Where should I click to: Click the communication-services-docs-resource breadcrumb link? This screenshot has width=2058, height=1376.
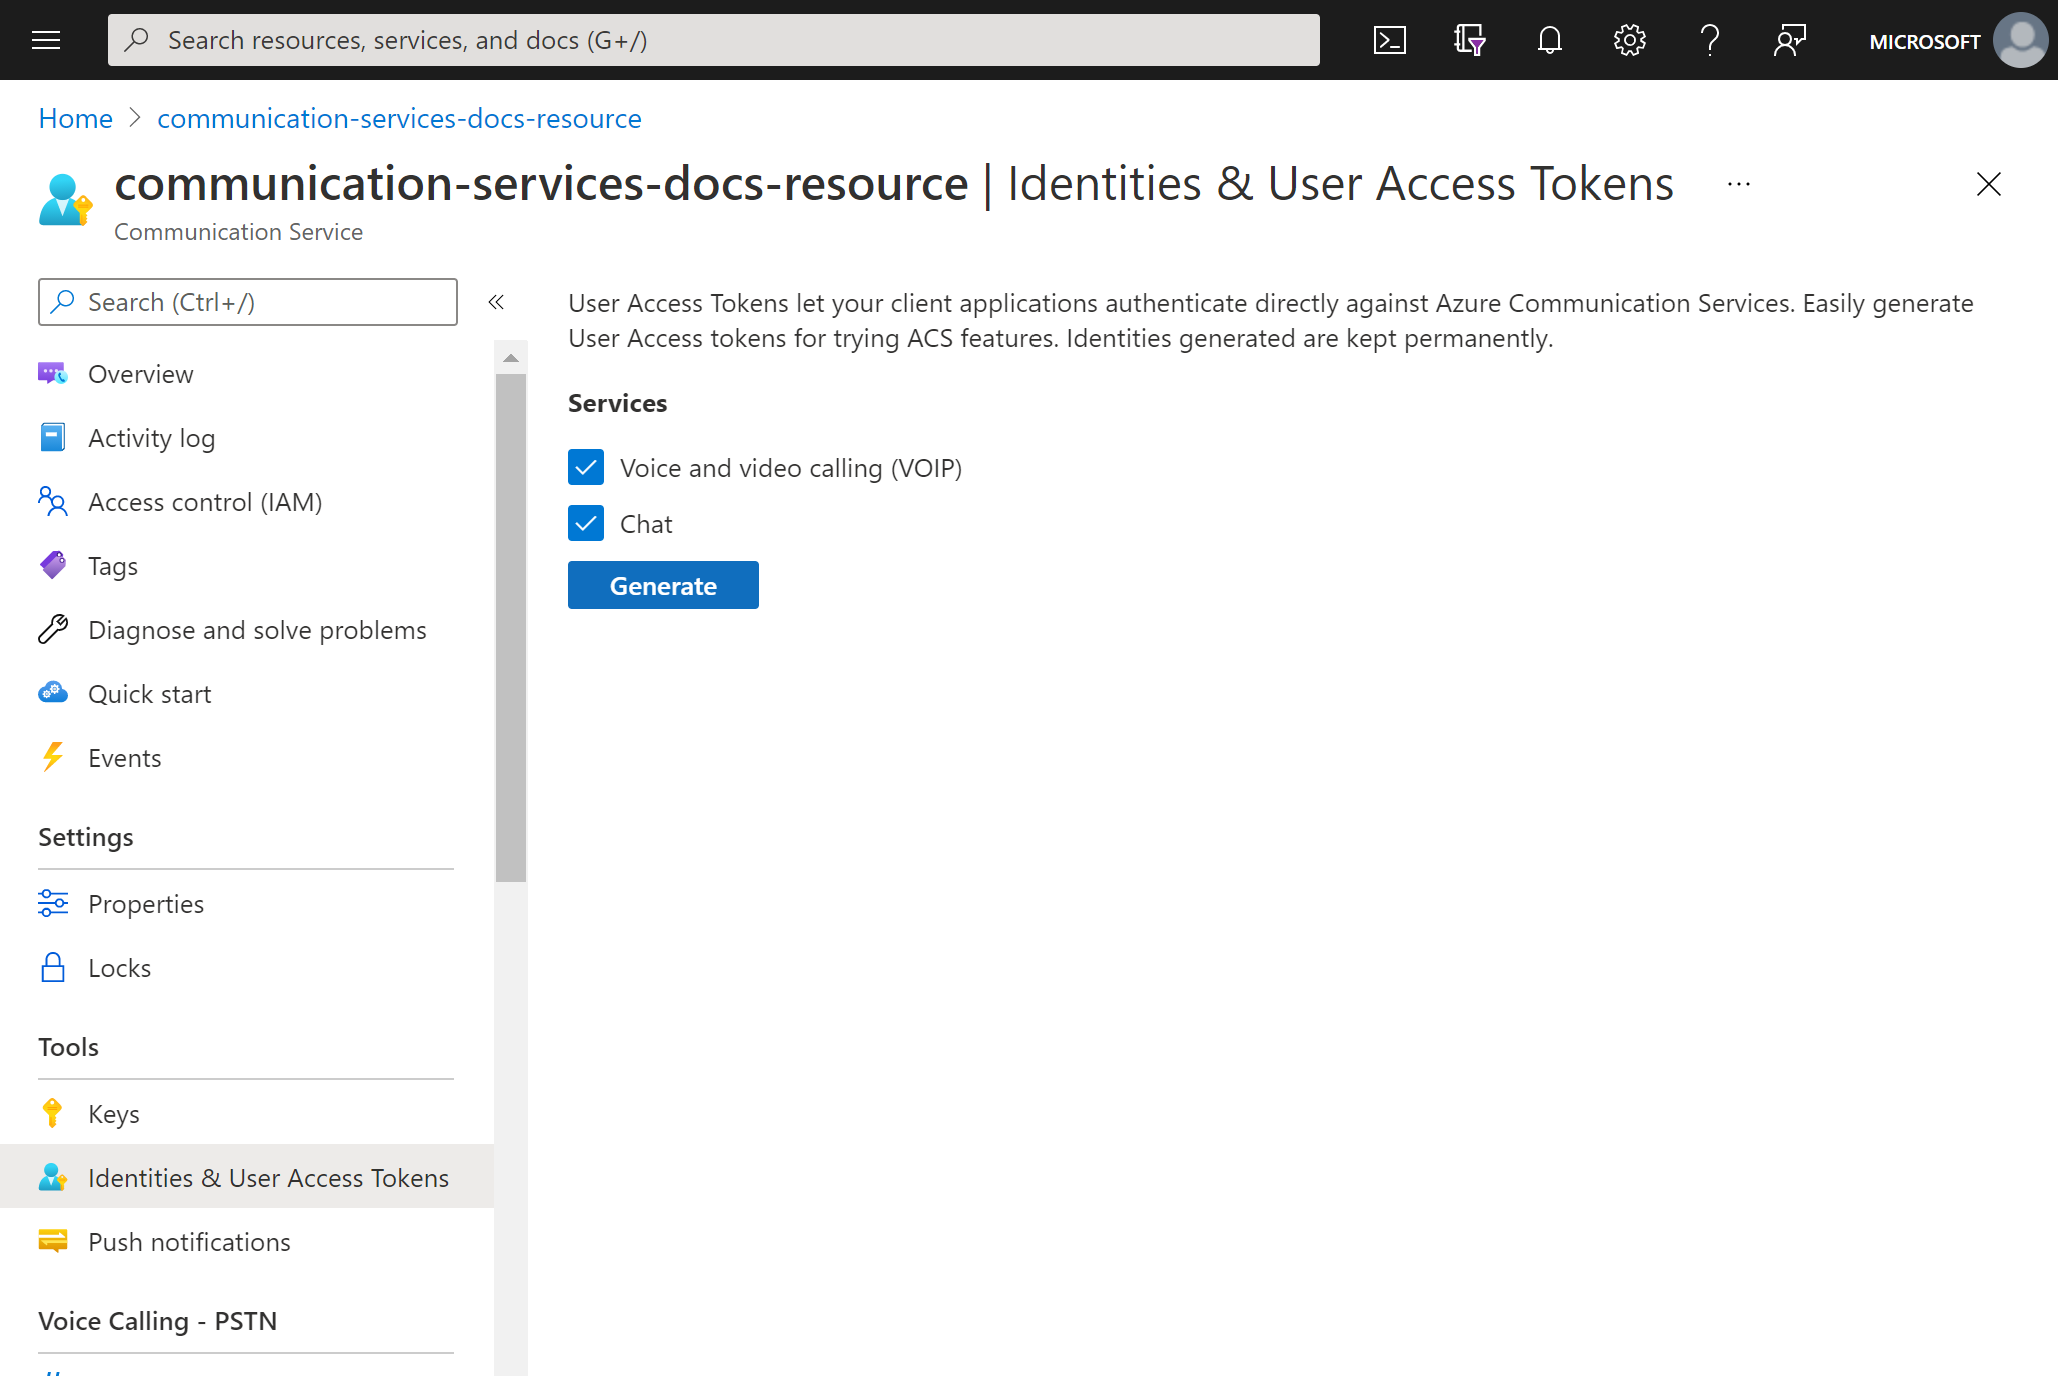(x=398, y=117)
